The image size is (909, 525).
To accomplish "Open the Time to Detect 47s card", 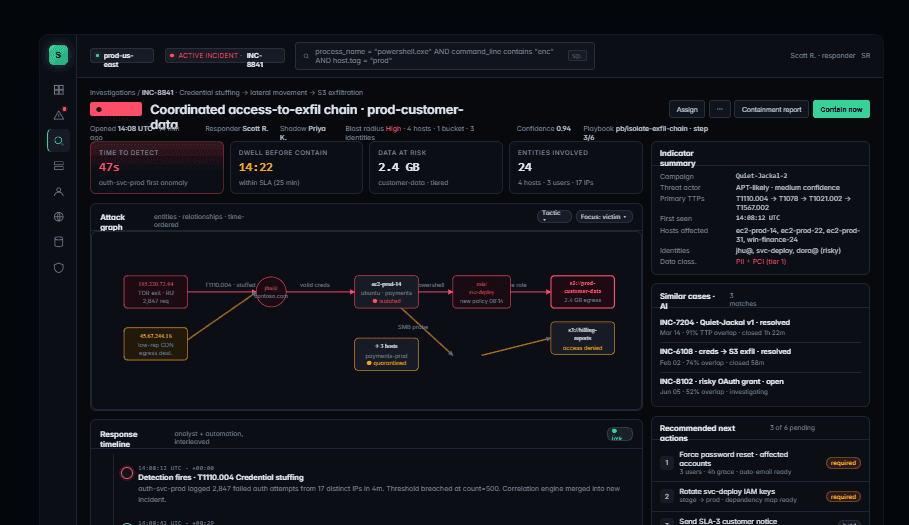I will (157, 167).
